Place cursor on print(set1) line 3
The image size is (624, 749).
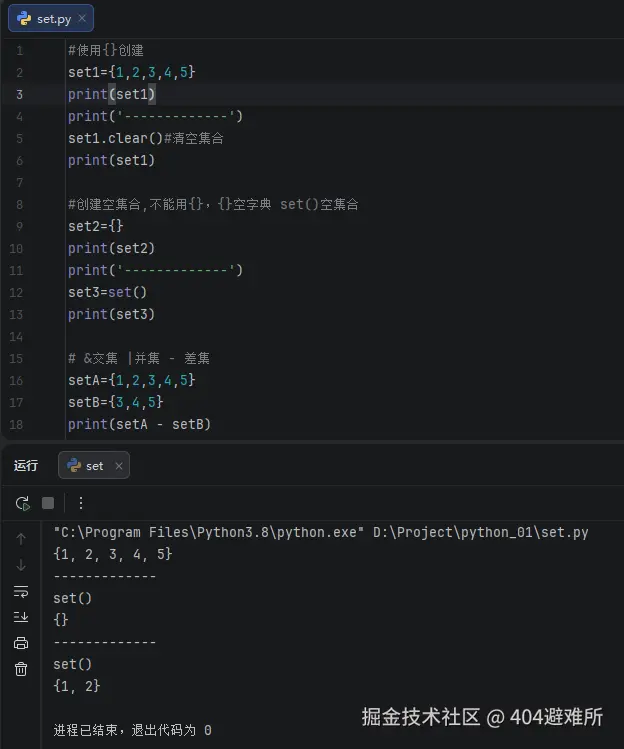[111, 94]
